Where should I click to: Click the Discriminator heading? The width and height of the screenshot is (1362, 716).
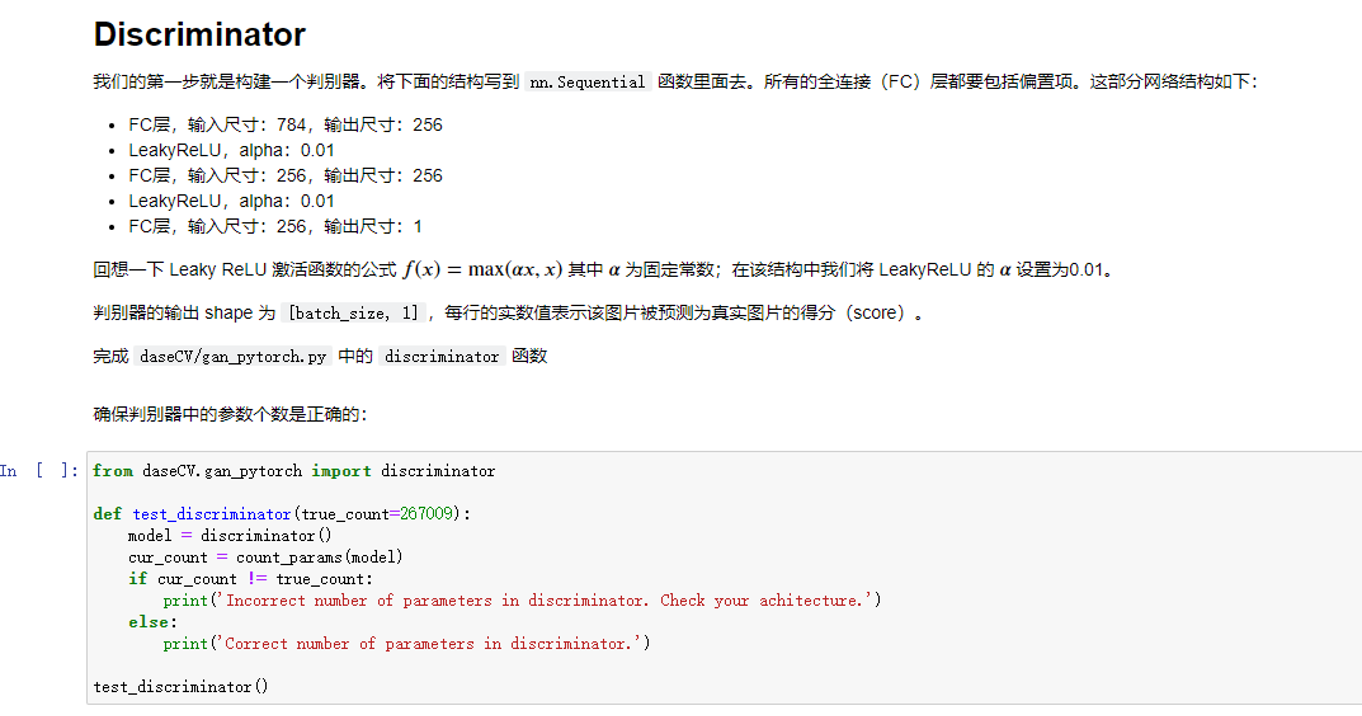point(200,34)
